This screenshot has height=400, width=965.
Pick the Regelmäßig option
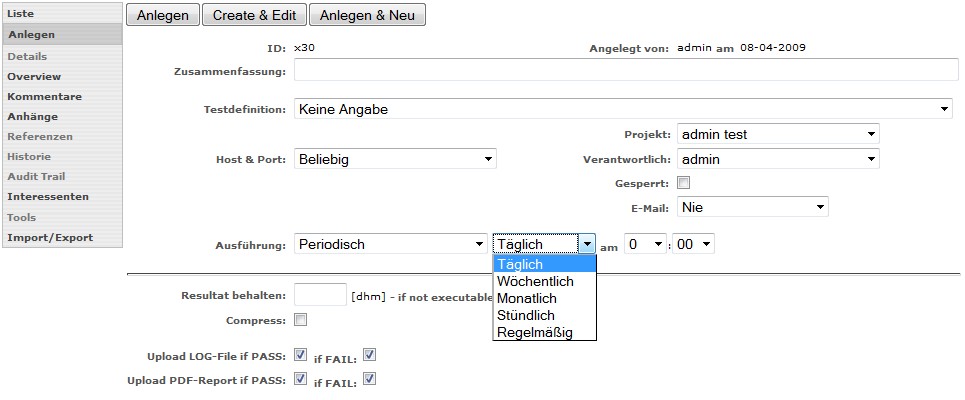(535, 332)
